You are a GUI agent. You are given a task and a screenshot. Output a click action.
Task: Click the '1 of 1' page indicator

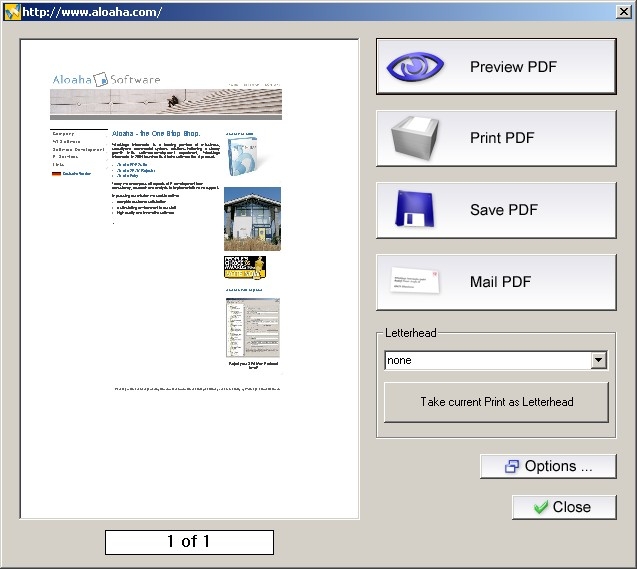coord(189,542)
